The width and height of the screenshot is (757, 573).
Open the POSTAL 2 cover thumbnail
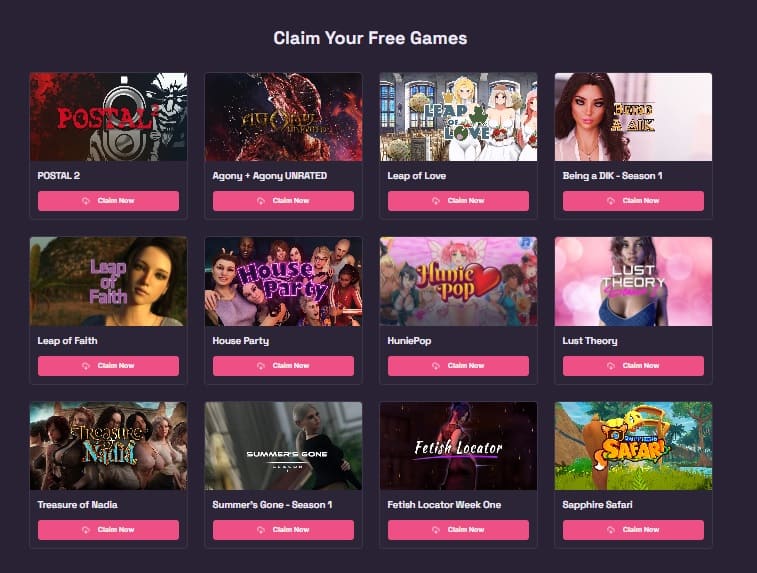pos(108,117)
